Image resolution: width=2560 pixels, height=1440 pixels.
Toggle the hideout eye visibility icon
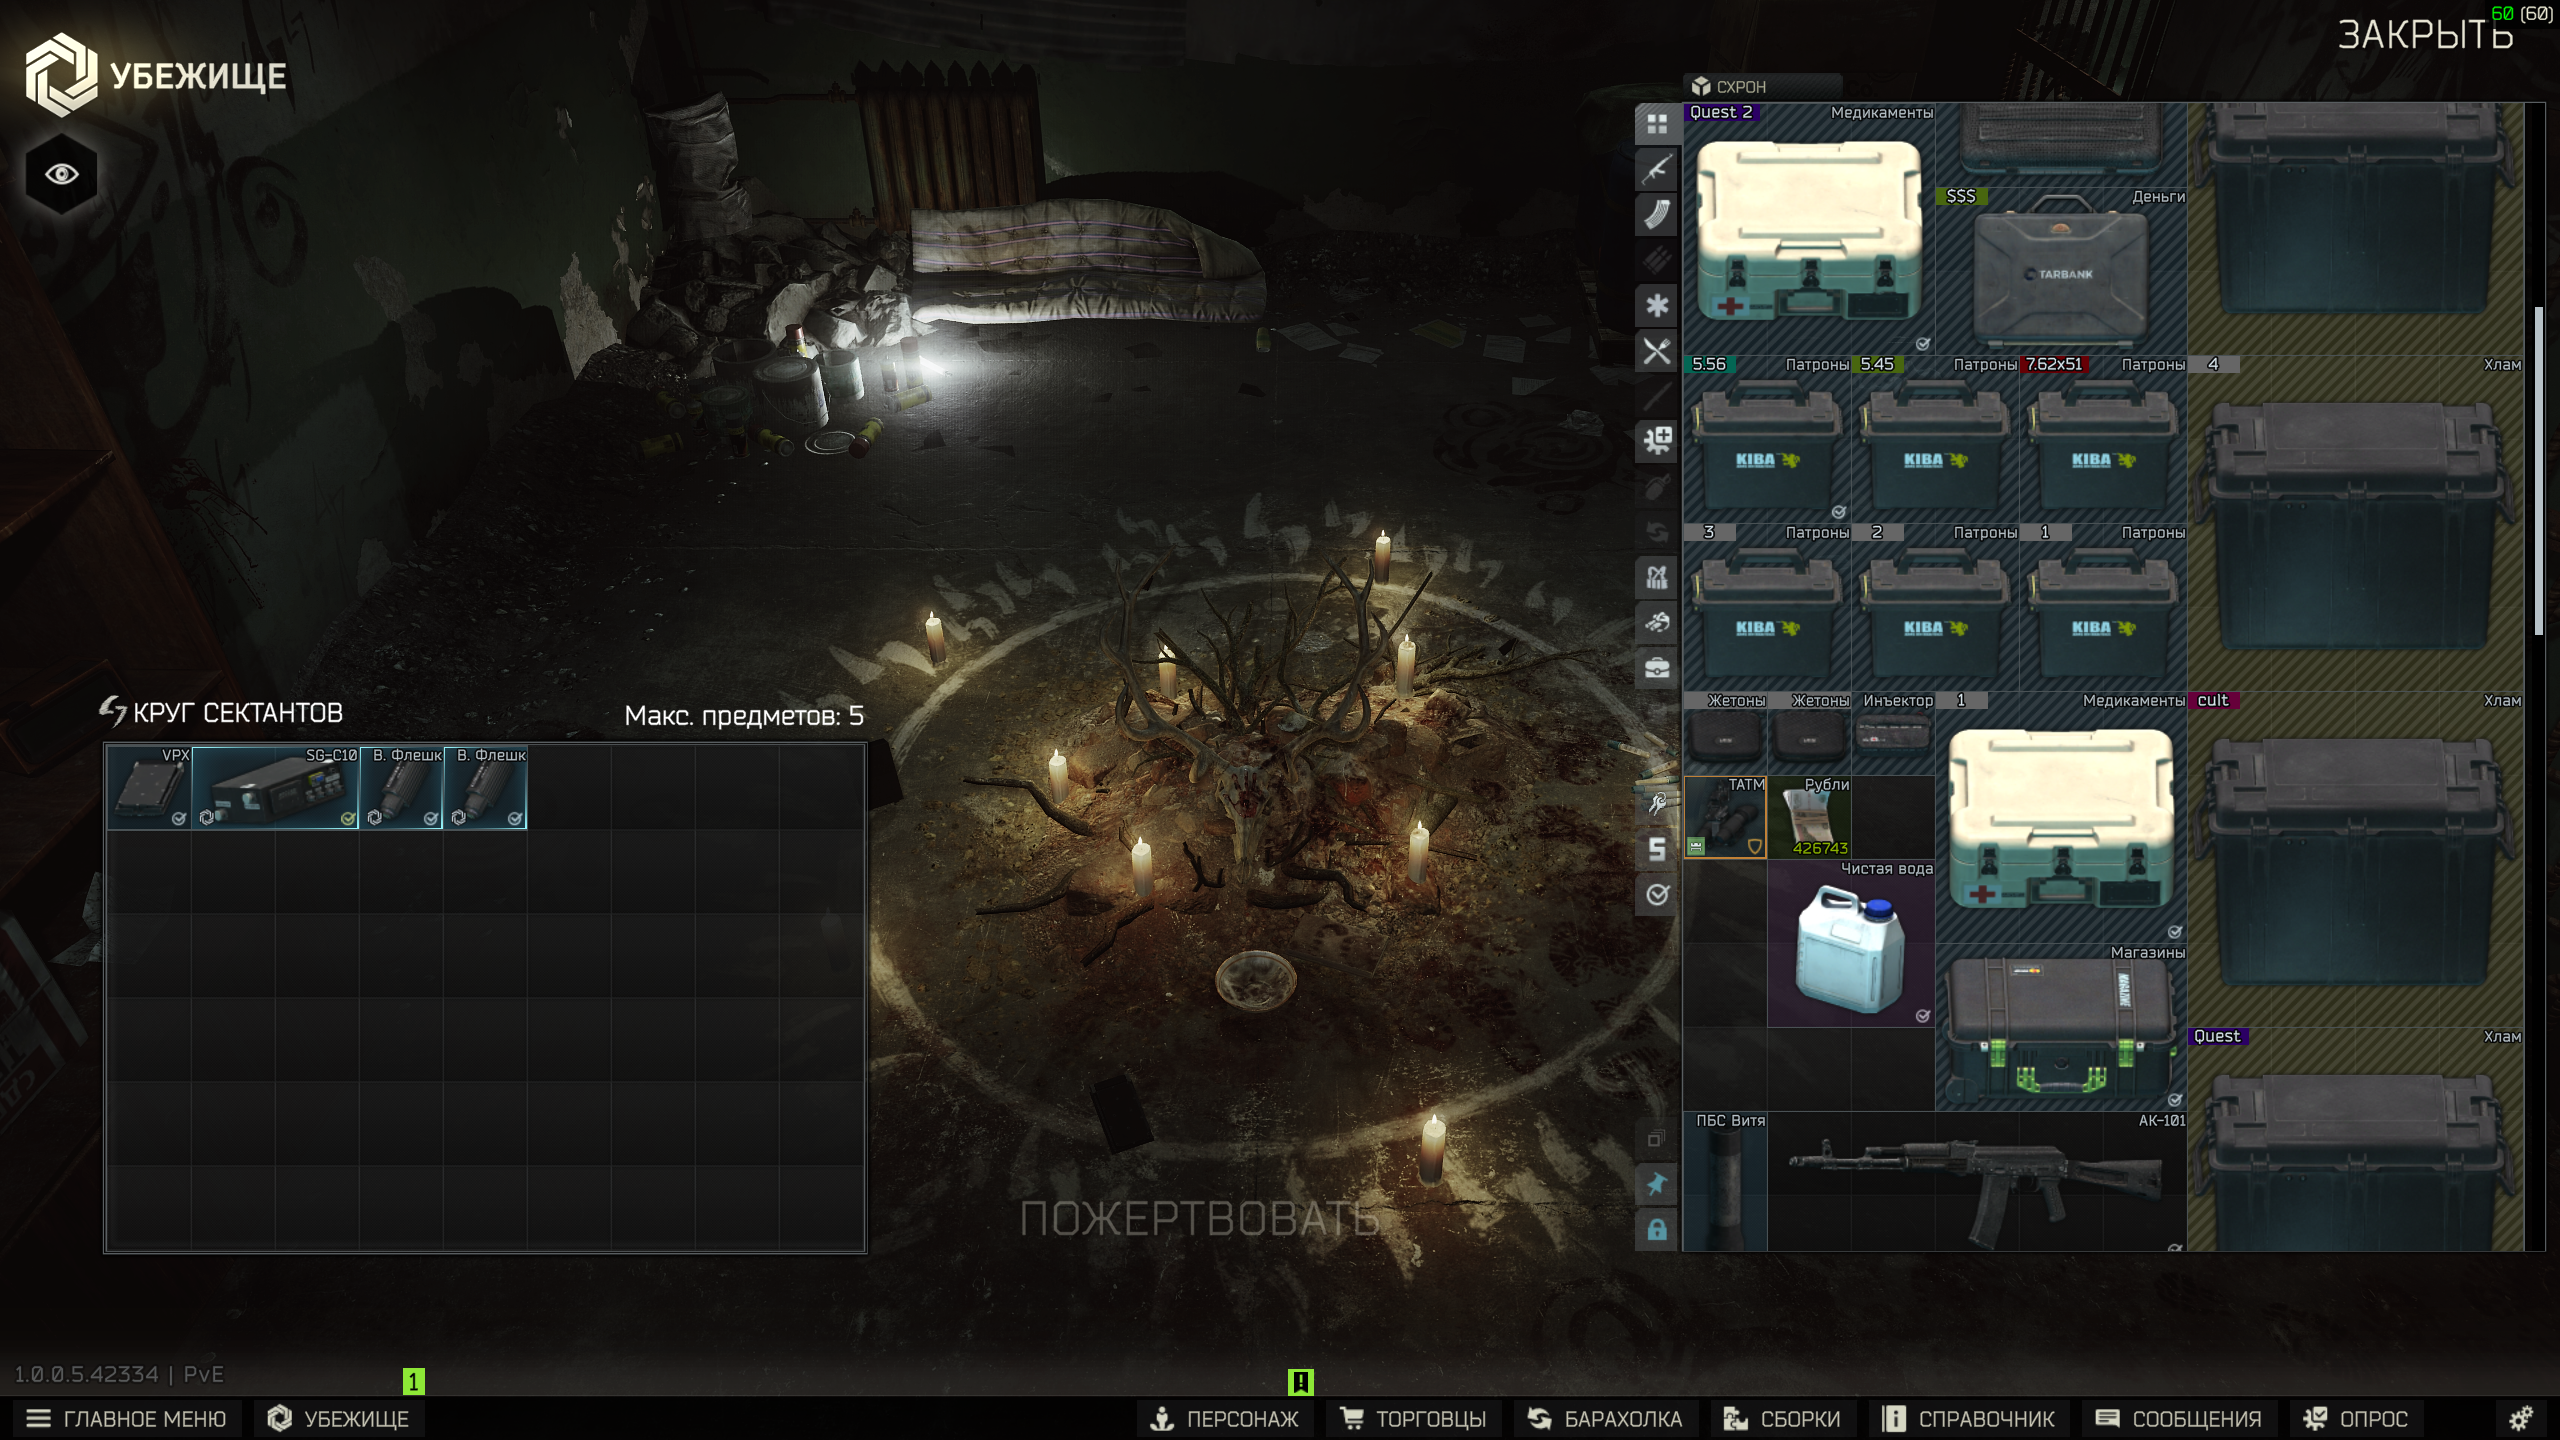point(61,175)
